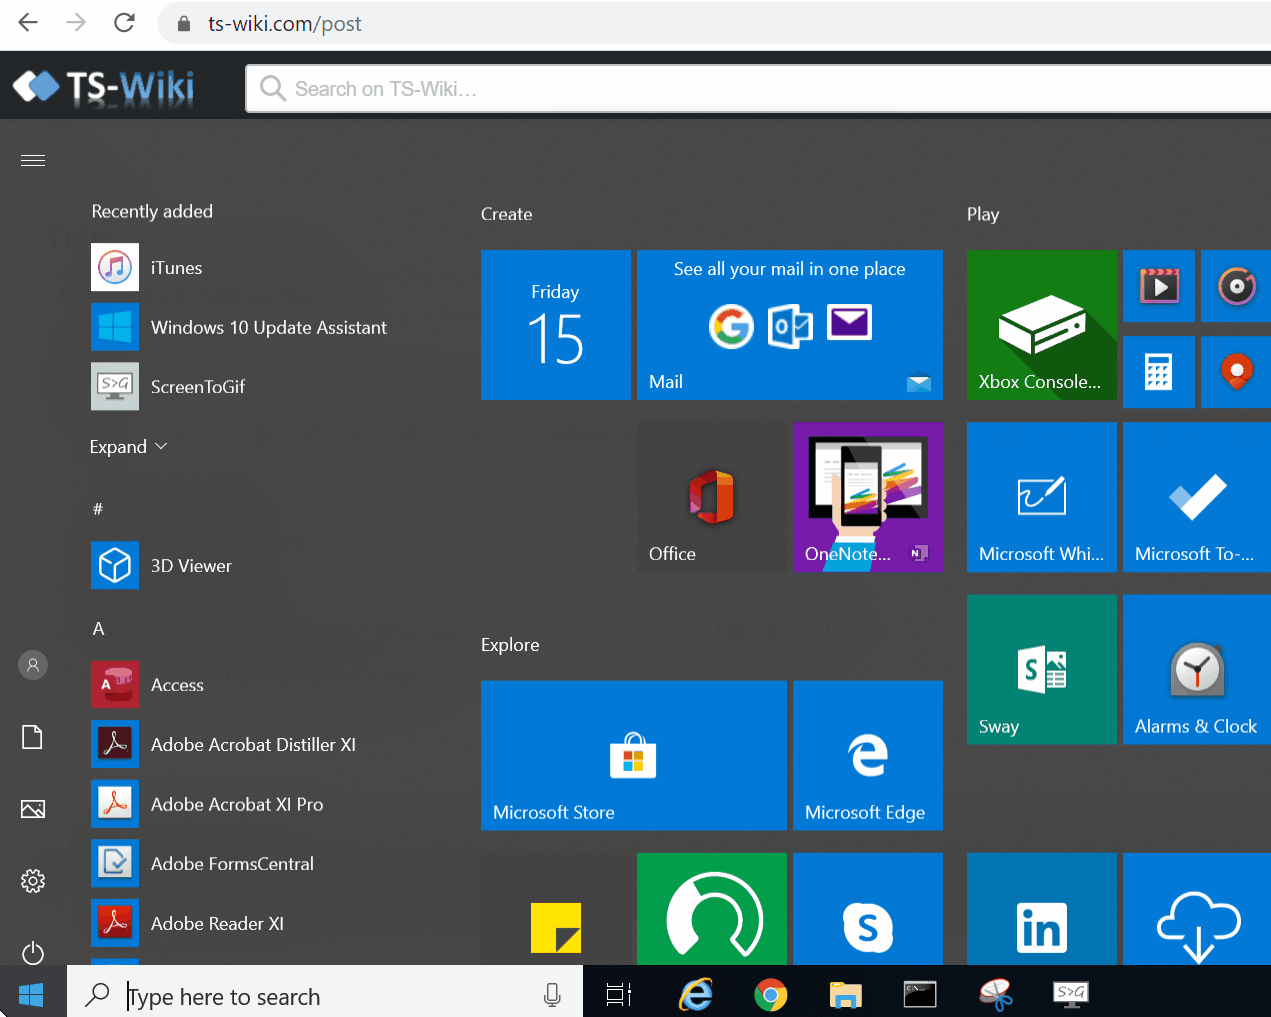The height and width of the screenshot is (1017, 1271).
Task: Click the Google Chrome taskbar icon
Action: [770, 995]
